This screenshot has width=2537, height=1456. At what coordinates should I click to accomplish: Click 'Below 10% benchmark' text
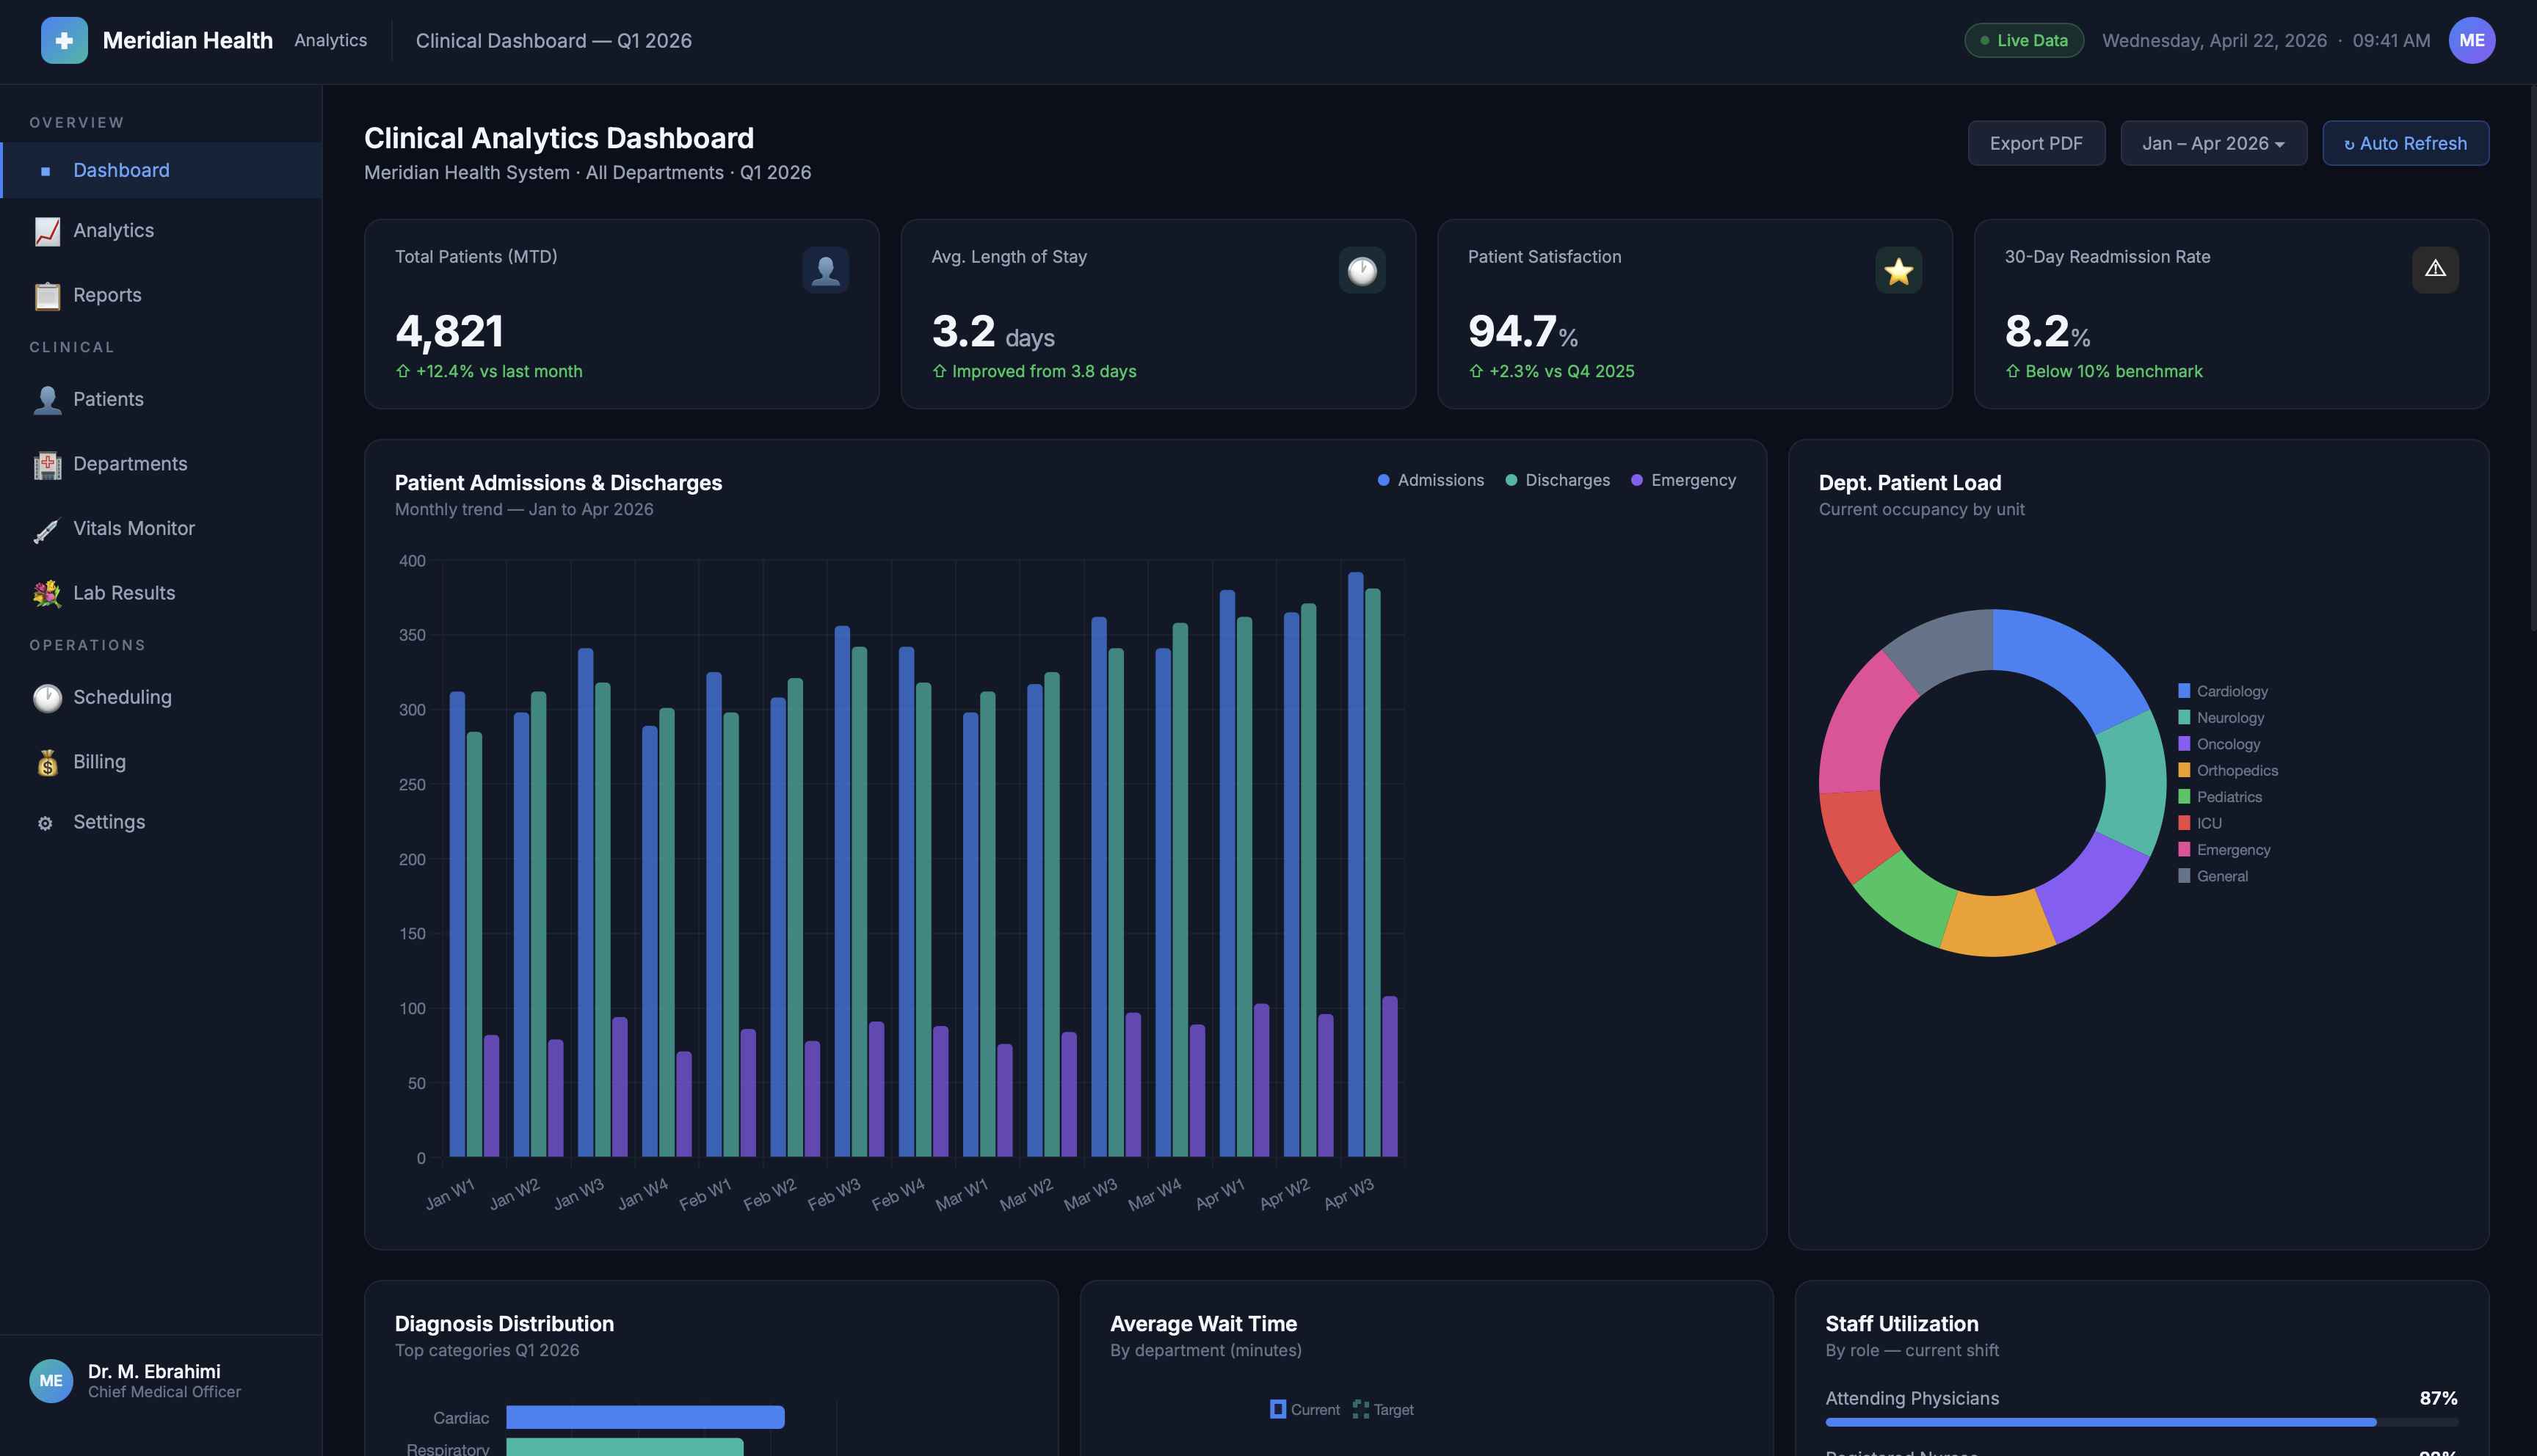click(x=2113, y=371)
